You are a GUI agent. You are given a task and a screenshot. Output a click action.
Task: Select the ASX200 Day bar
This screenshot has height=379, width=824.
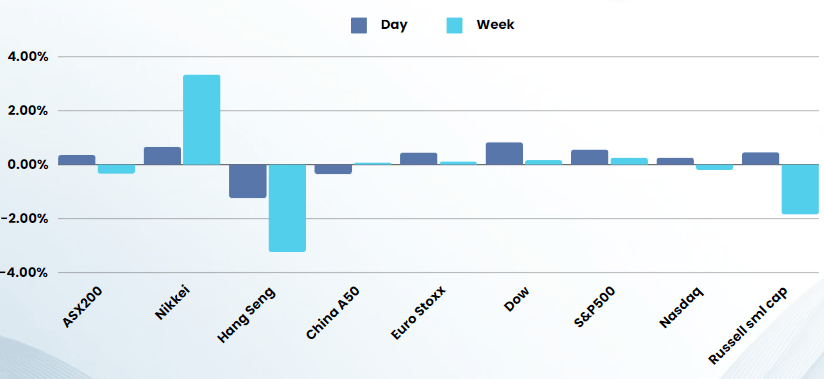pos(77,160)
